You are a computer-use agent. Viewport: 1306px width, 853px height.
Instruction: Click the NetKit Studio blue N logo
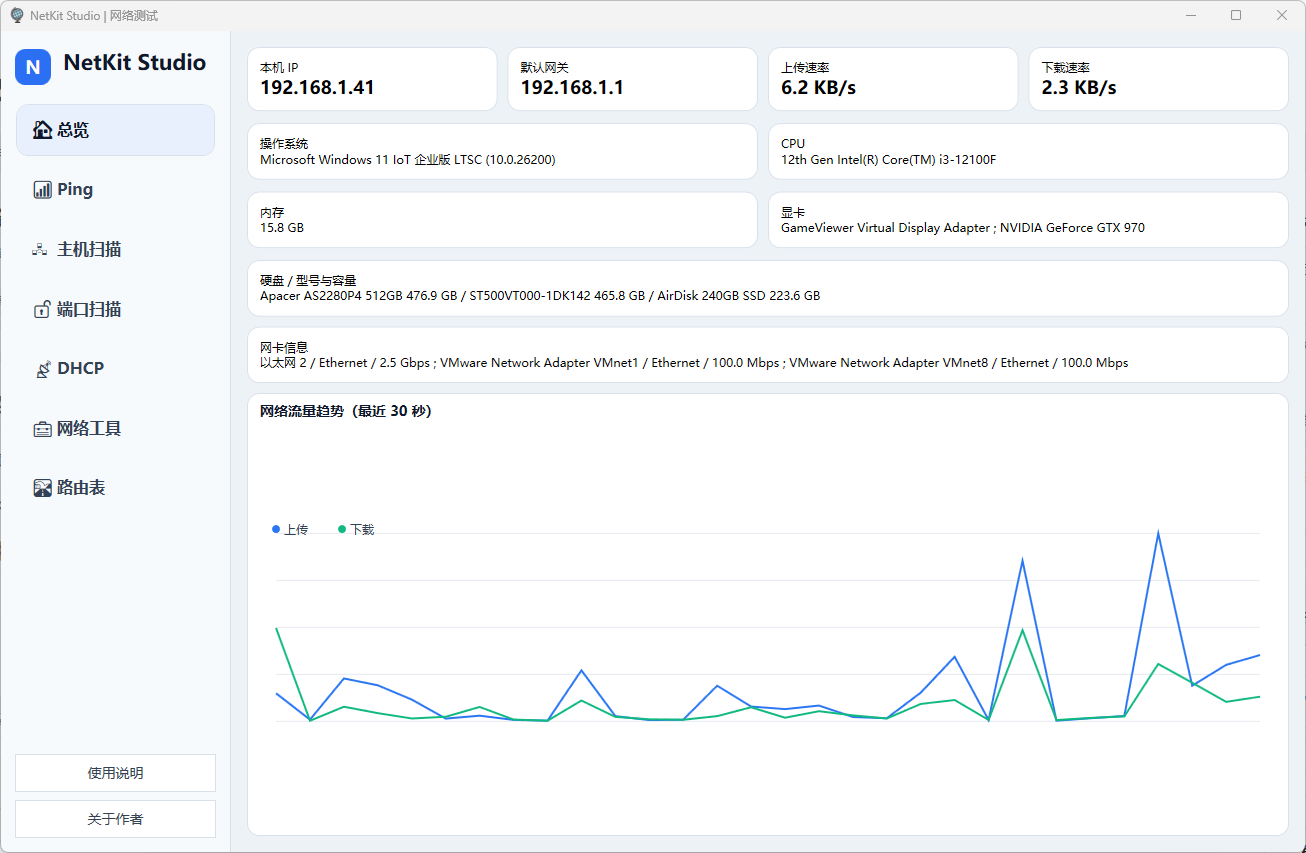(33, 67)
